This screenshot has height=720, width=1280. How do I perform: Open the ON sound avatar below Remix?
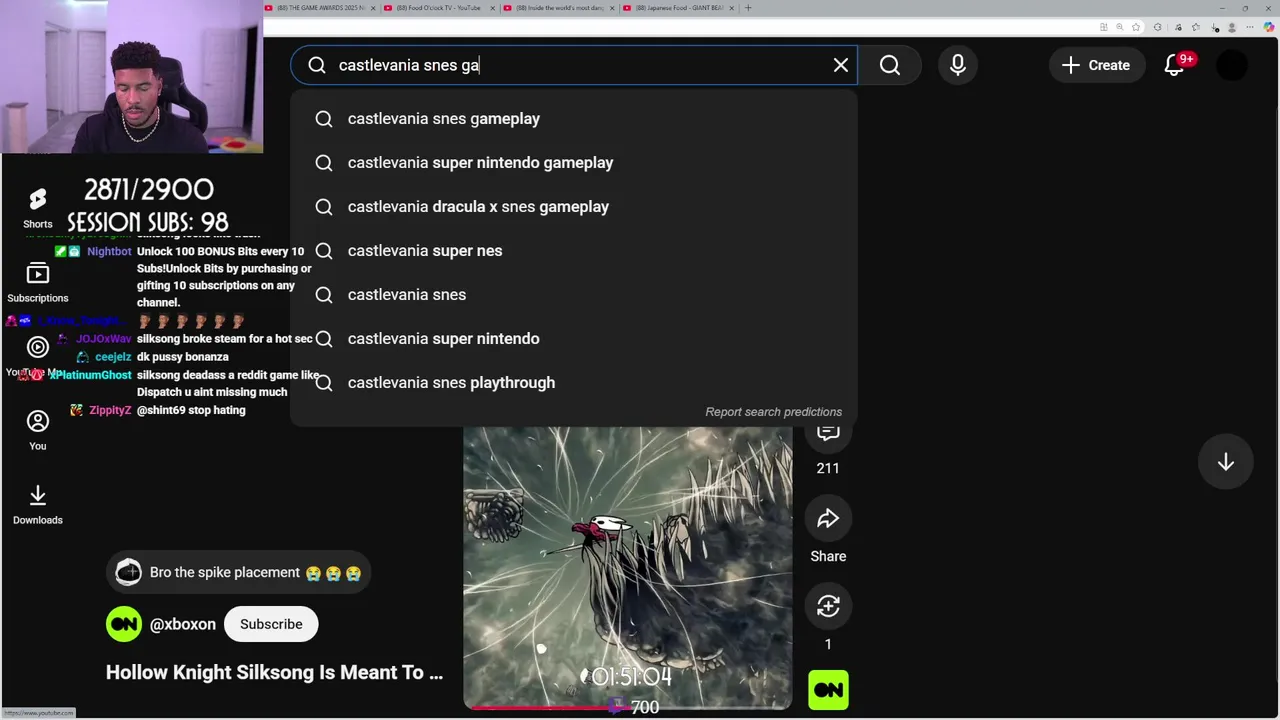tap(828, 690)
